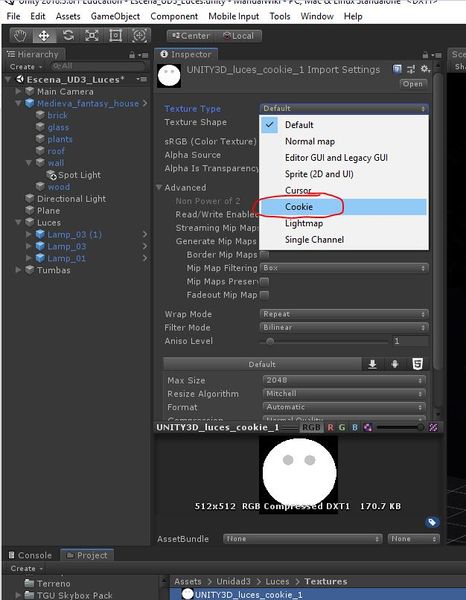466x600 pixels.
Task: Open the Window menu
Action: click(x=317, y=16)
